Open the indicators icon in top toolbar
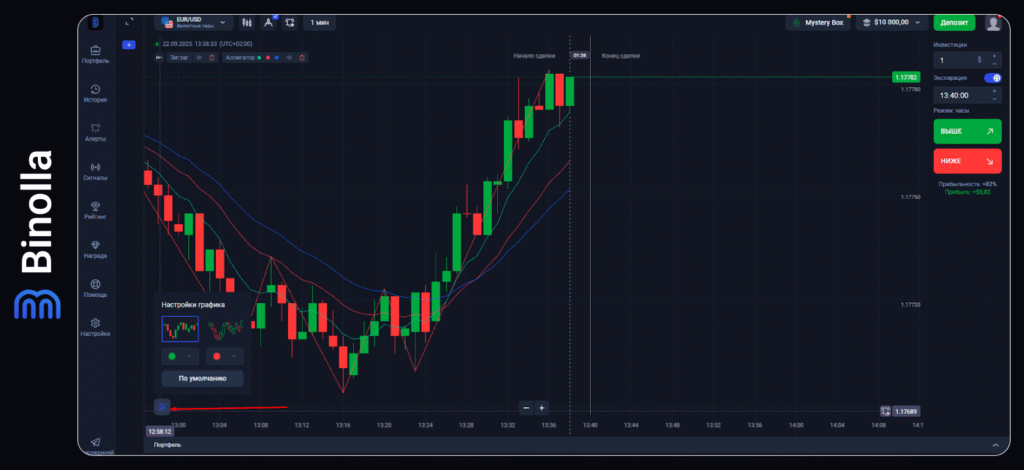1024x470 pixels. pyautogui.click(x=269, y=22)
